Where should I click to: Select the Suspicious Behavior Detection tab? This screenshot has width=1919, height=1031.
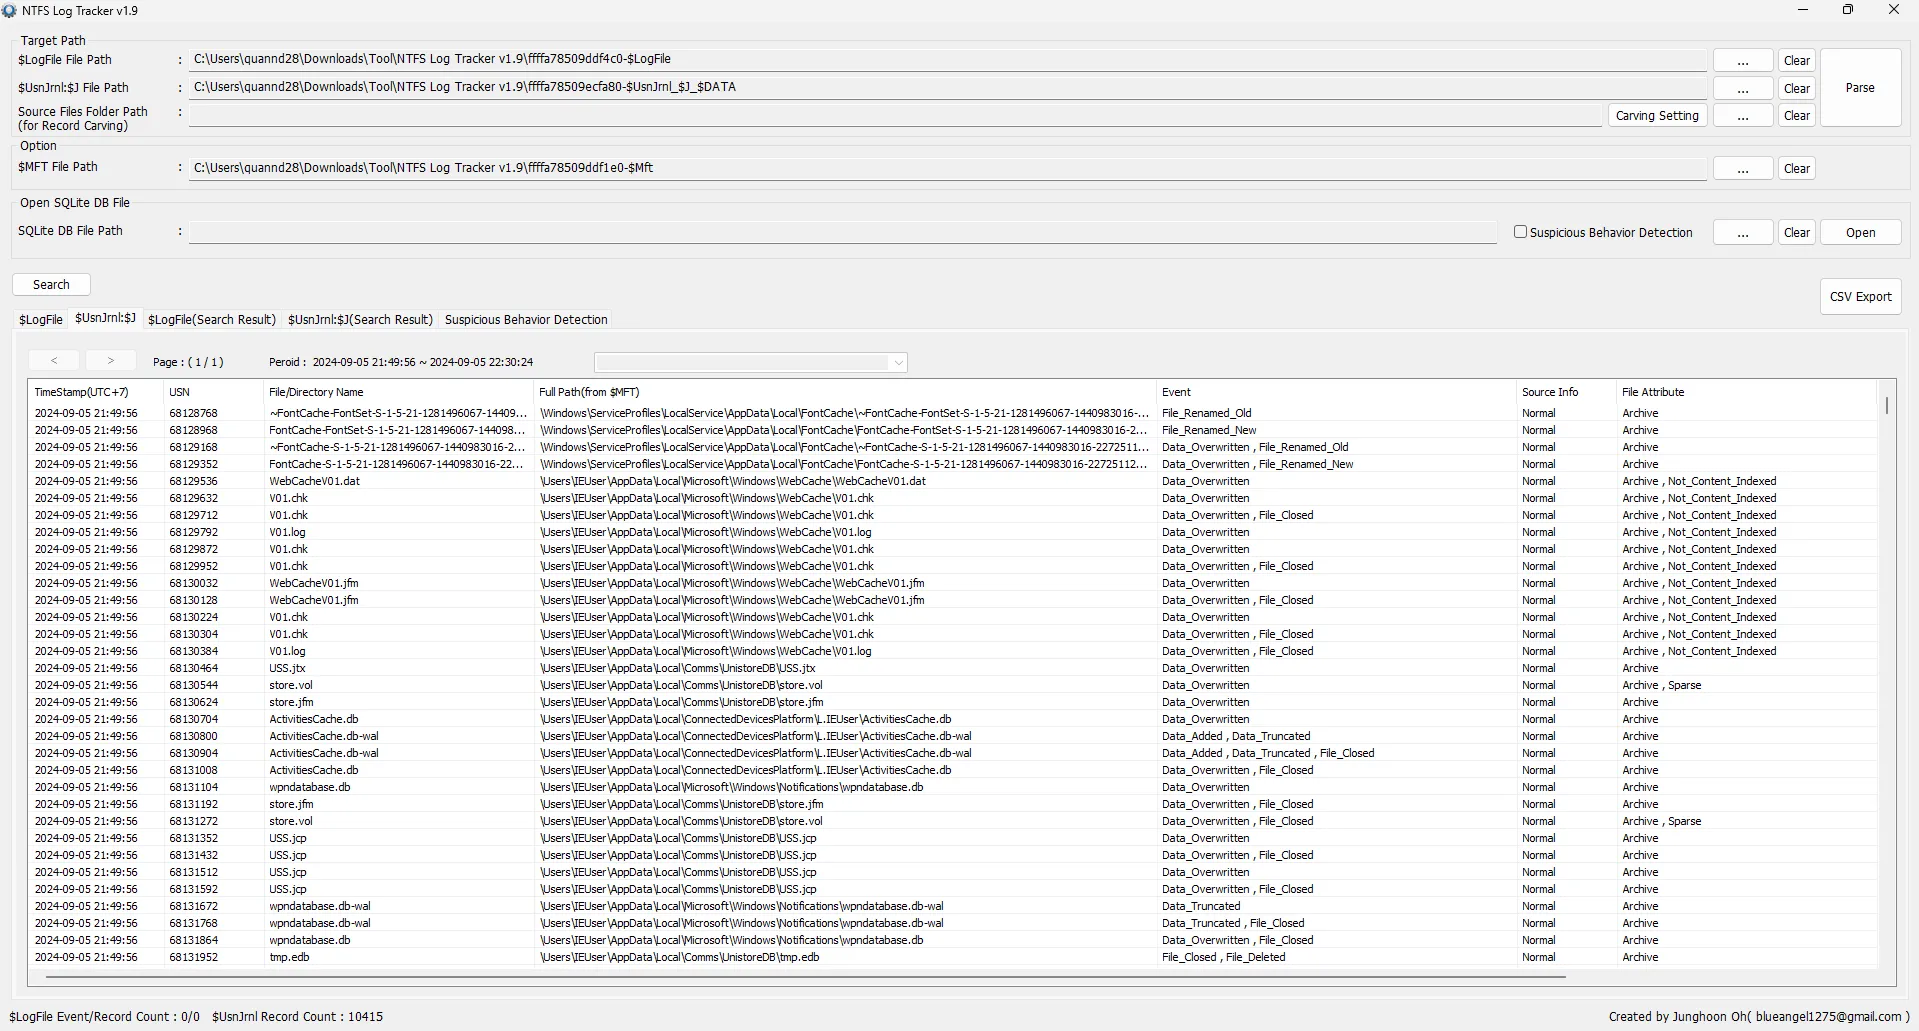point(526,320)
